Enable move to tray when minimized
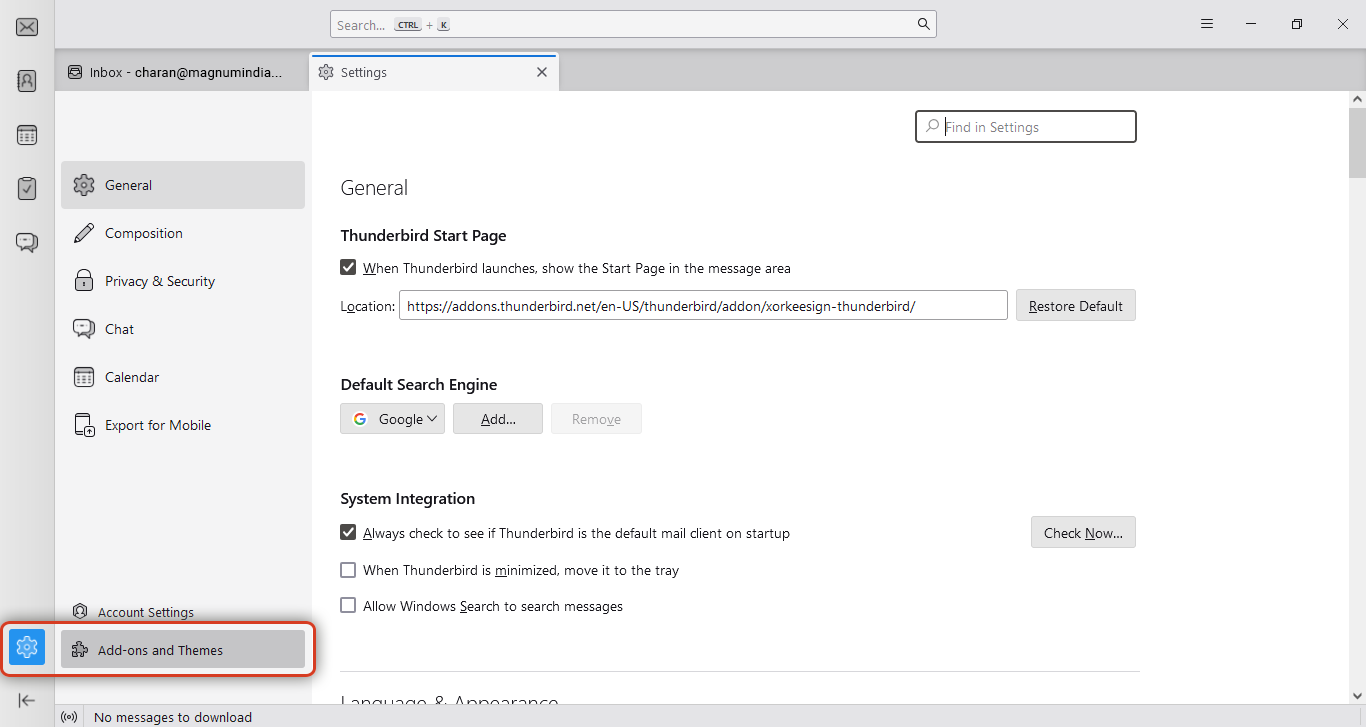This screenshot has width=1366, height=727. [x=348, y=570]
